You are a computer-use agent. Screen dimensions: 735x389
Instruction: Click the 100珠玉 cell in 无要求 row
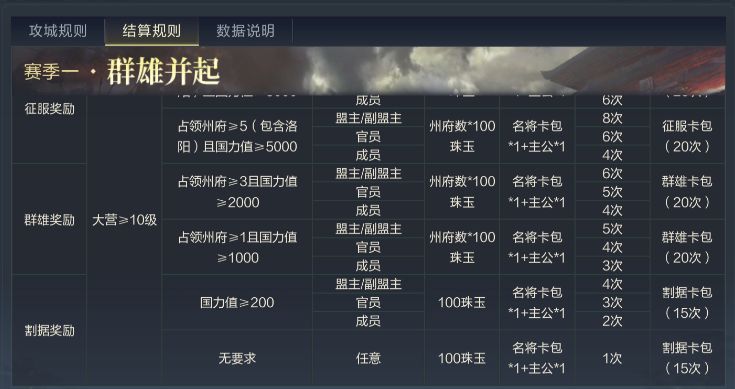click(x=462, y=358)
